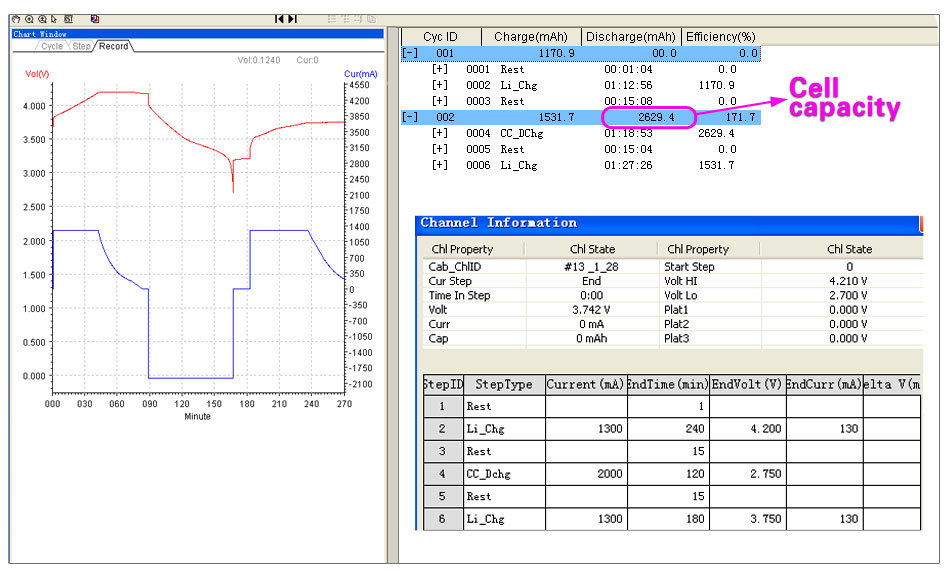Image resolution: width=950 pixels, height=571 pixels.
Task: Expand step 0004 CC_DChg
Action: click(x=440, y=133)
